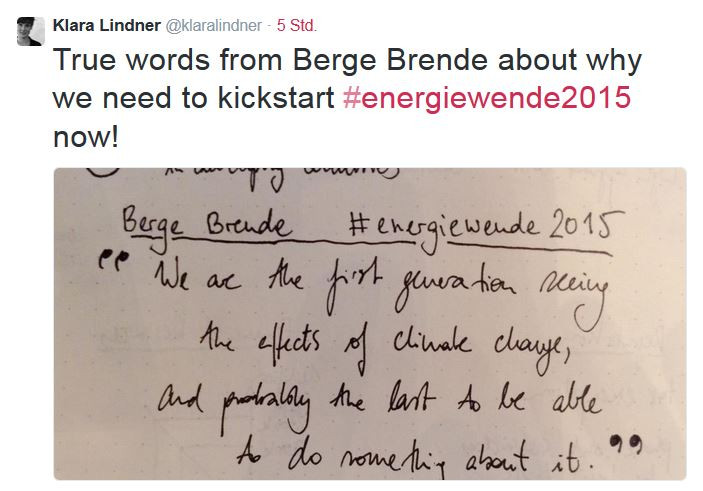The image size is (703, 491).
Task: Open the tweet's 5 Std. timestamp
Action: pos(296,26)
